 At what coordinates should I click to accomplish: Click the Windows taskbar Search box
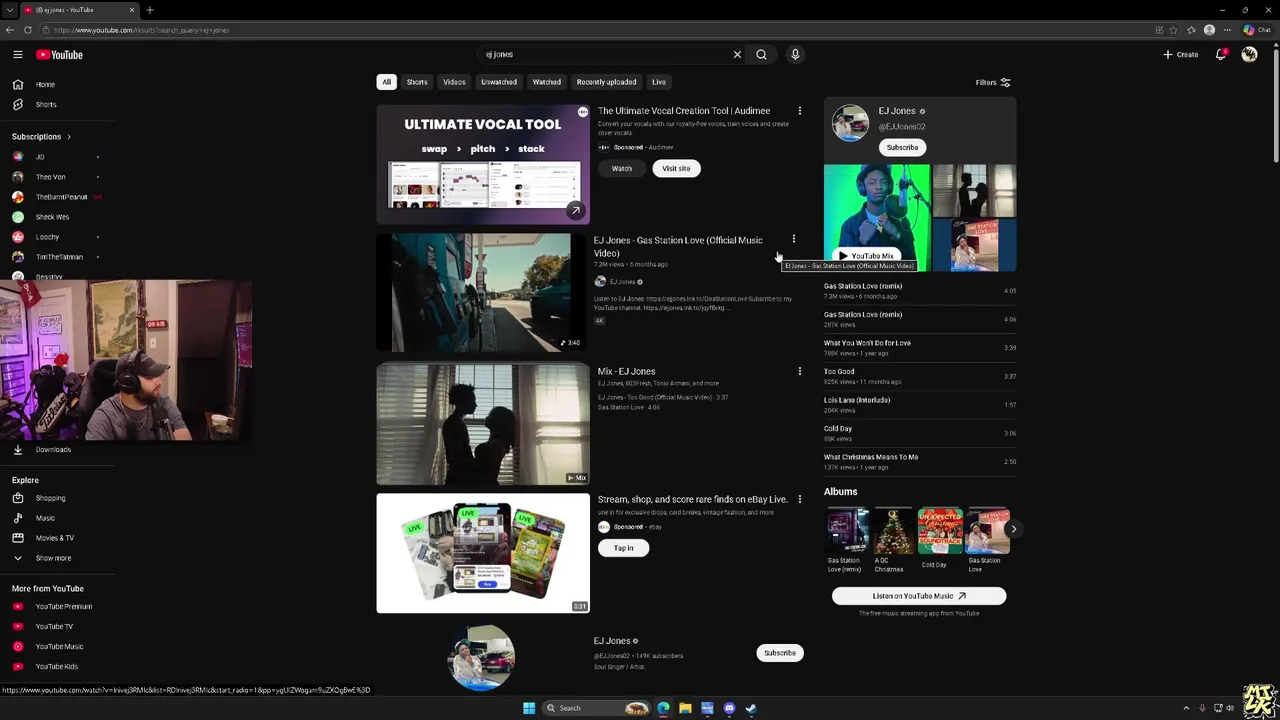coord(596,708)
